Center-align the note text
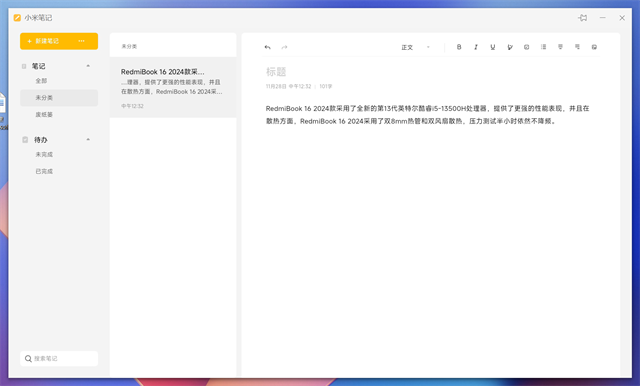The height and width of the screenshot is (386, 640). [x=560, y=47]
